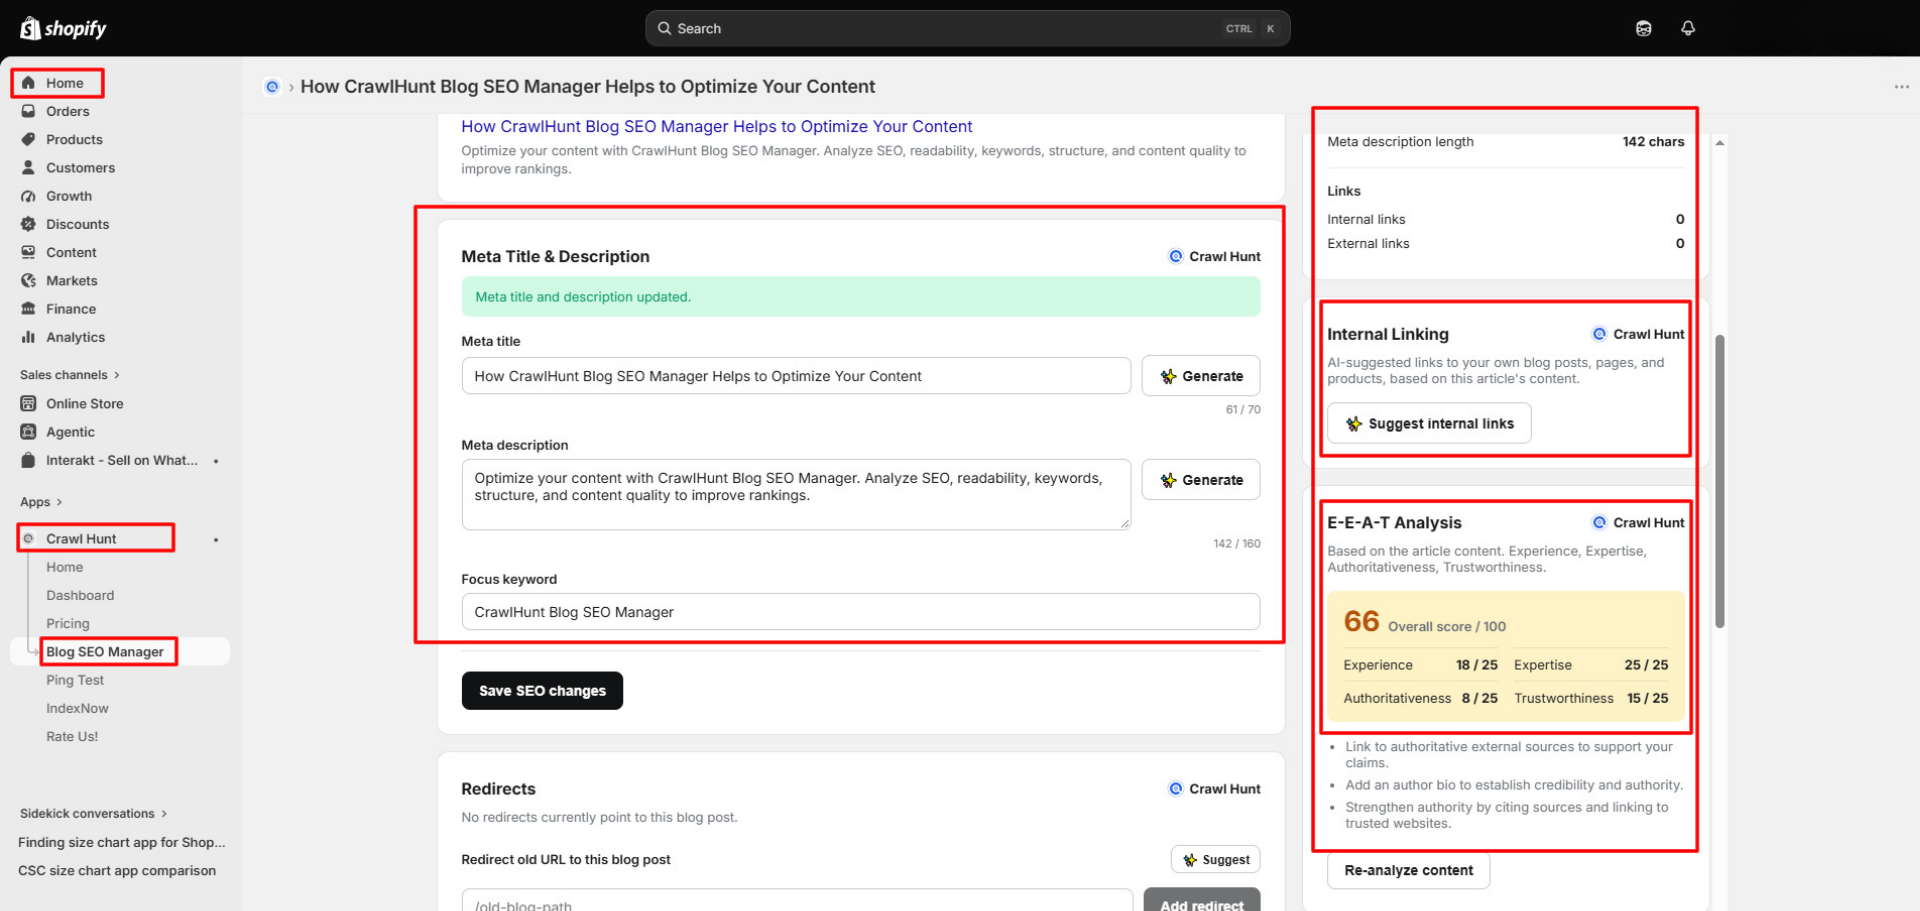1920x911 pixels.
Task: Go to Crawl Hunt Home submenu item
Action: click(65, 567)
